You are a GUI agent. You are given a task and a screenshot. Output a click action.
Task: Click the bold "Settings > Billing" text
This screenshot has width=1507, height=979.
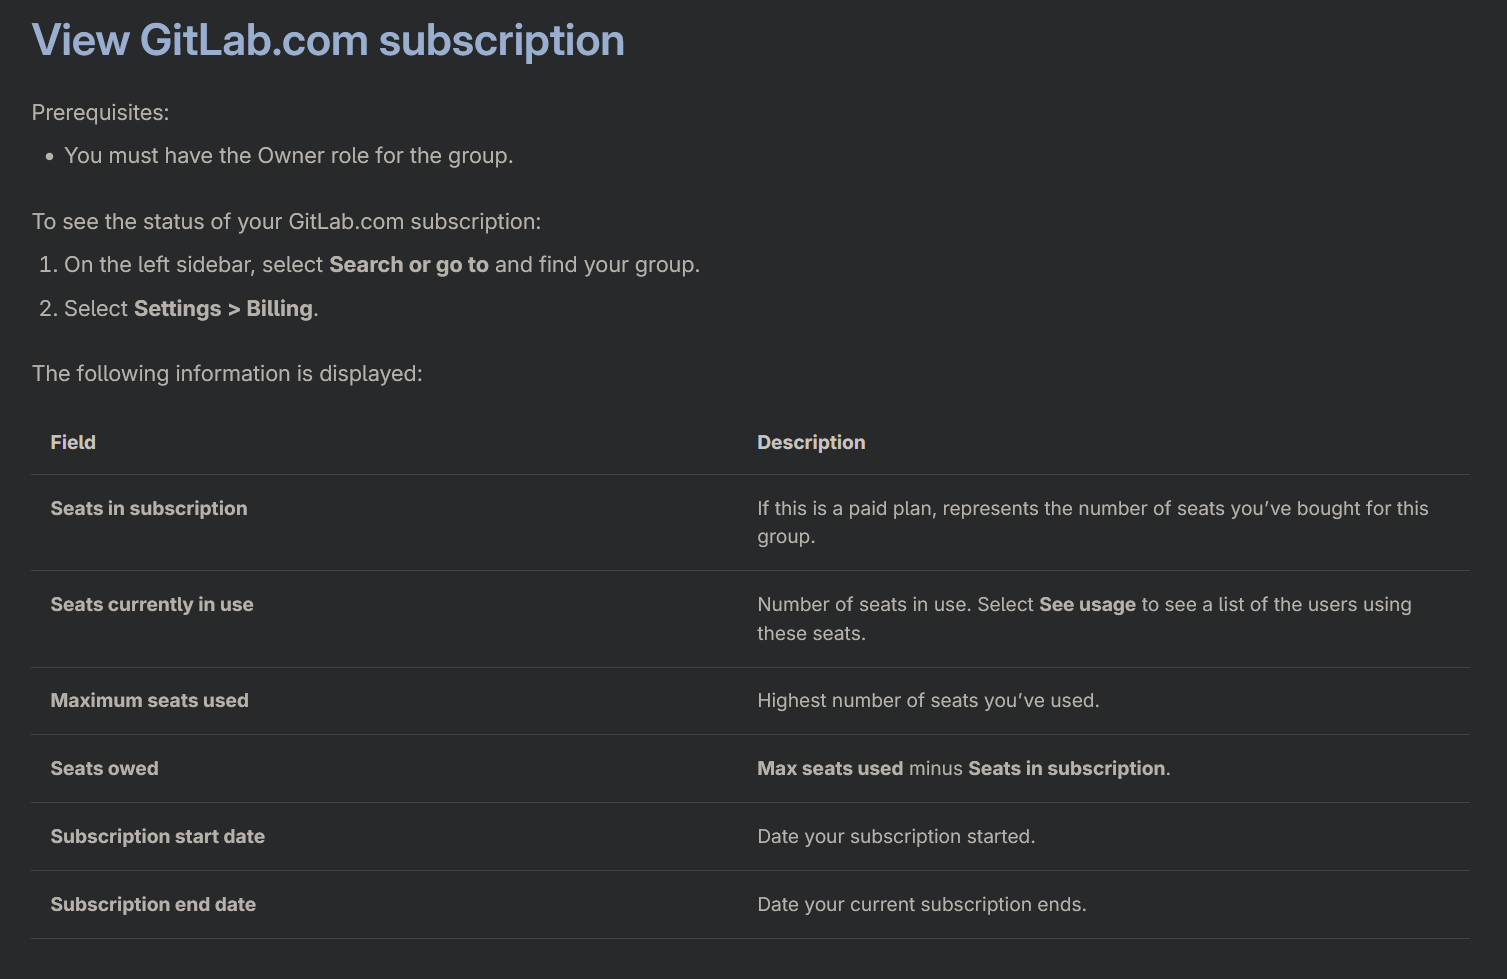click(225, 309)
